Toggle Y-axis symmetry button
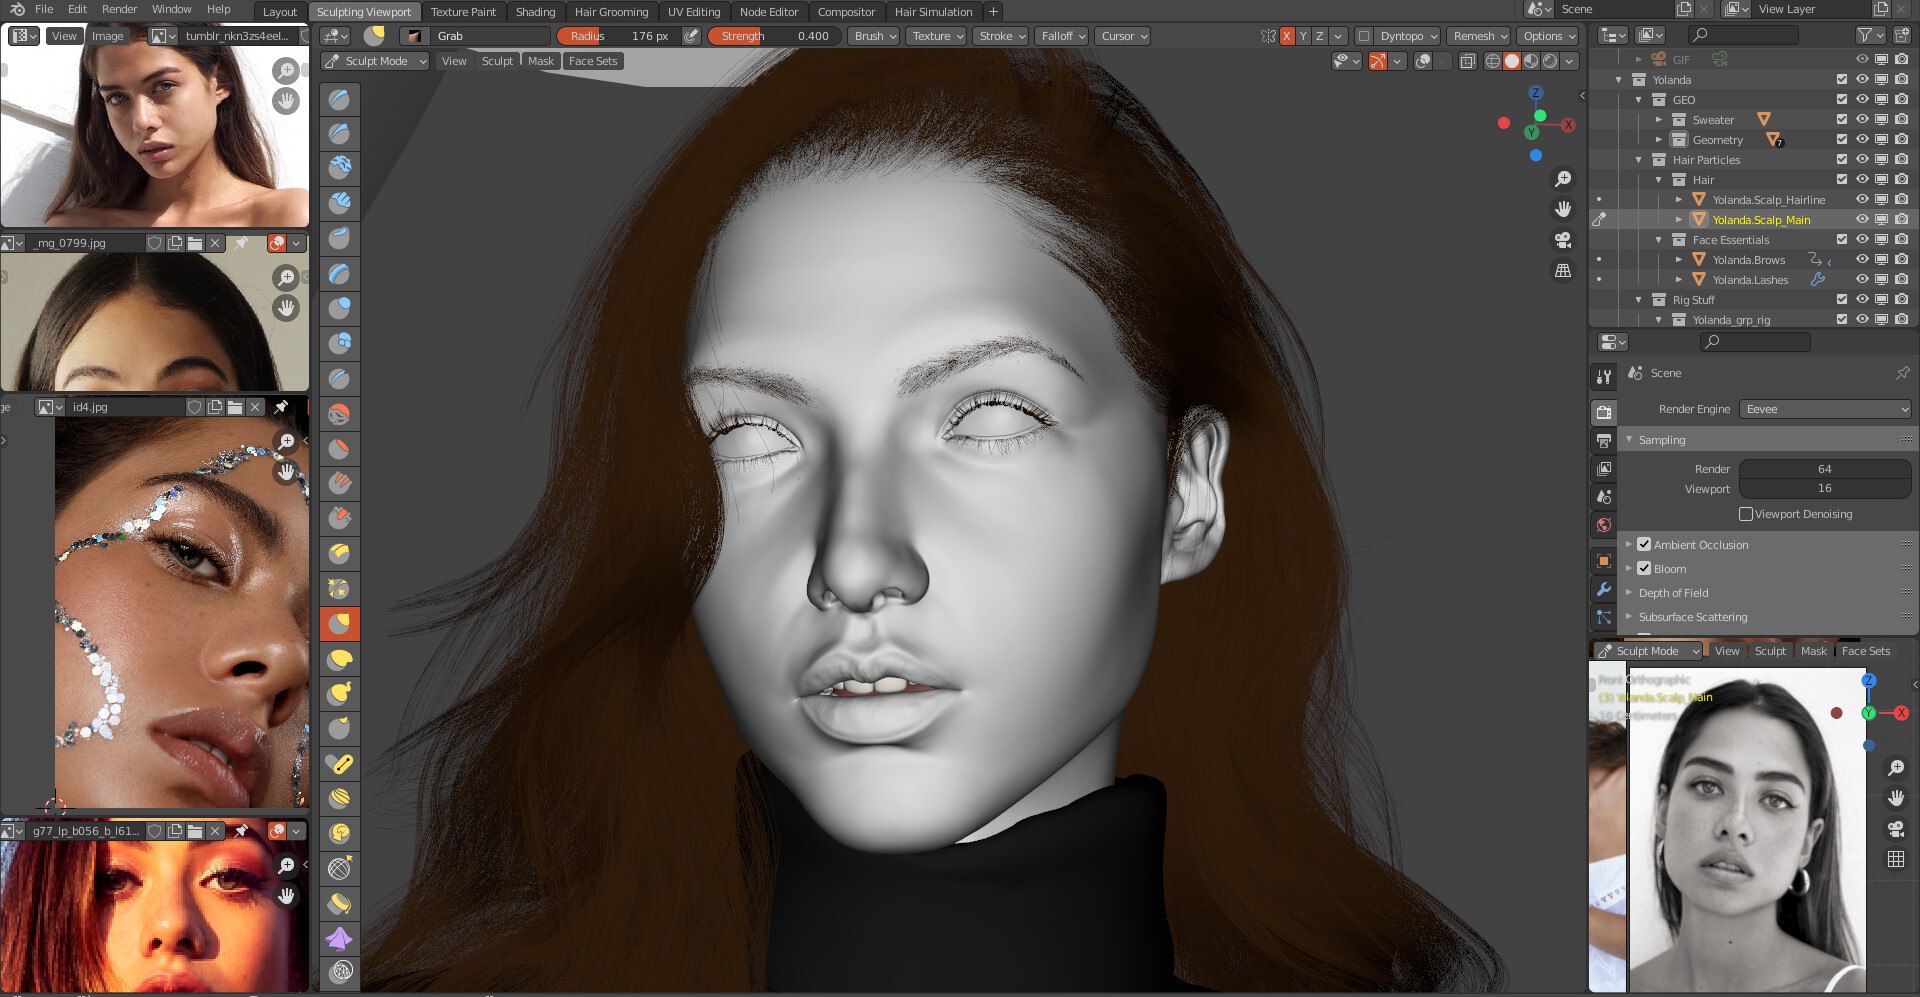The height and width of the screenshot is (997, 1920). (x=1303, y=36)
